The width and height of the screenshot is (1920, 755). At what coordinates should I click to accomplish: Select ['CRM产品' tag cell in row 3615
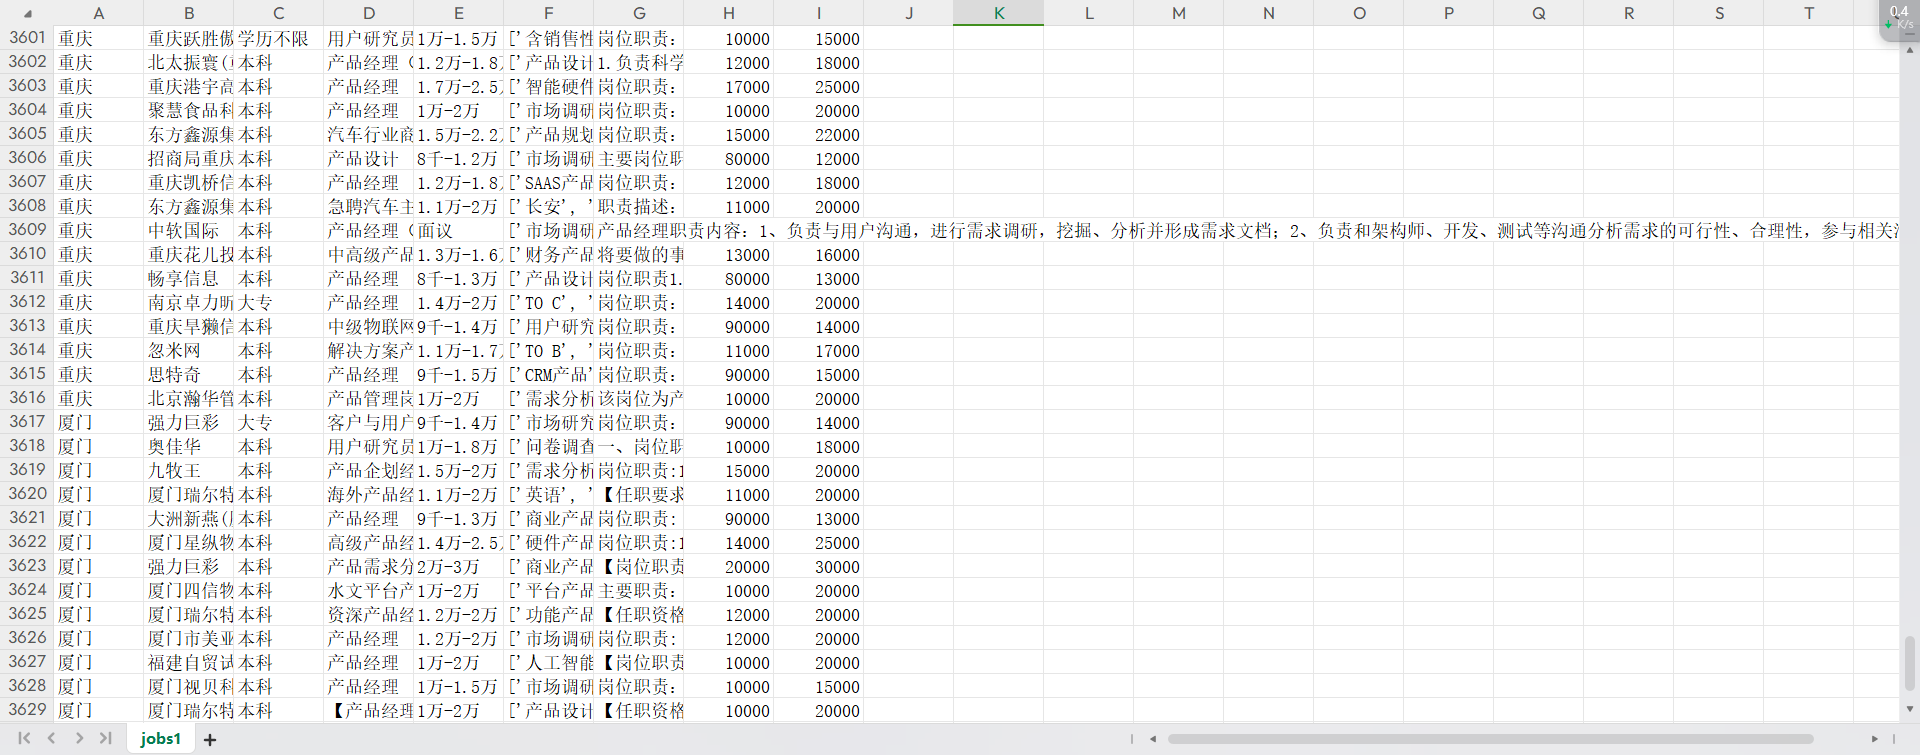point(548,374)
